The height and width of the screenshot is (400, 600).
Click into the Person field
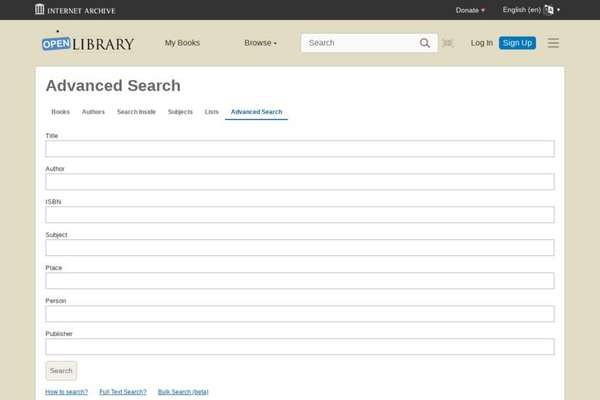tap(300, 313)
